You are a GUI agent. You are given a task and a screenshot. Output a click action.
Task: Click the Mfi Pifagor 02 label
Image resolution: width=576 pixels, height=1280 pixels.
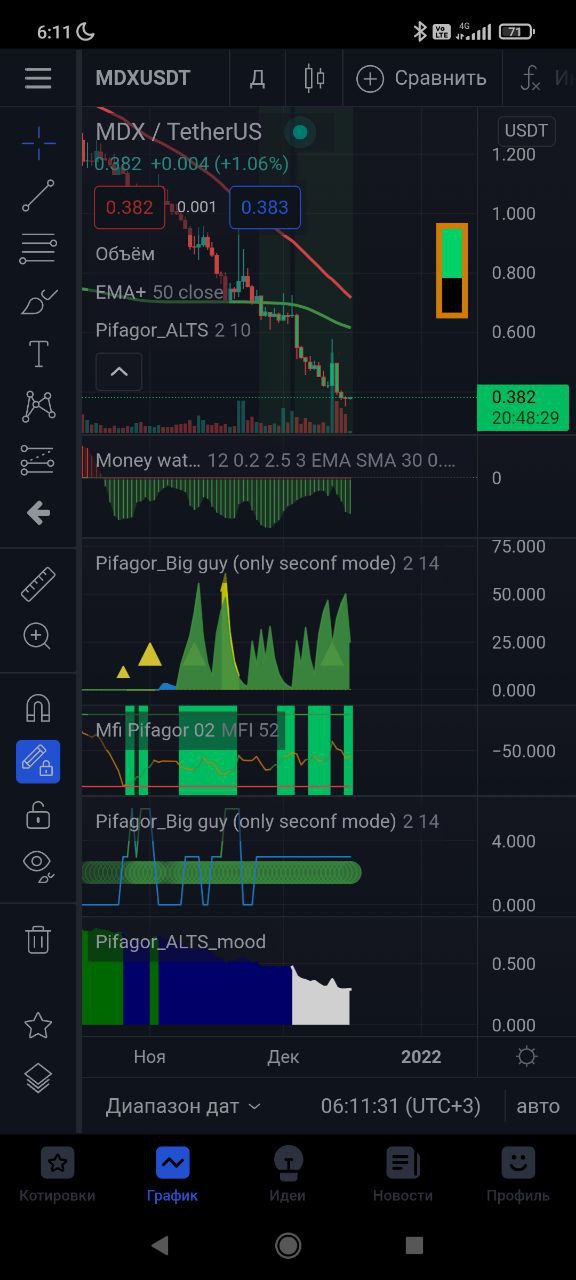(x=155, y=730)
